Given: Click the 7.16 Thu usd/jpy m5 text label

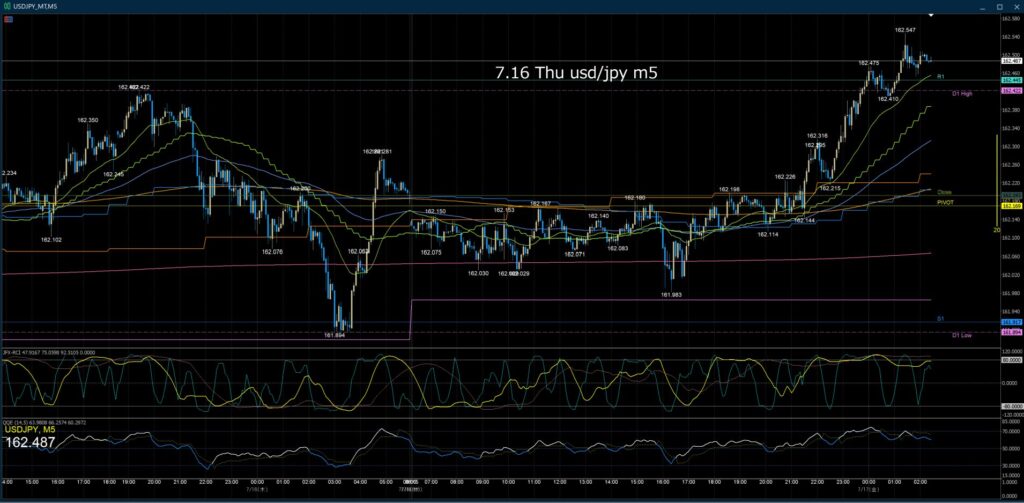Looking at the screenshot, I should (x=577, y=73).
